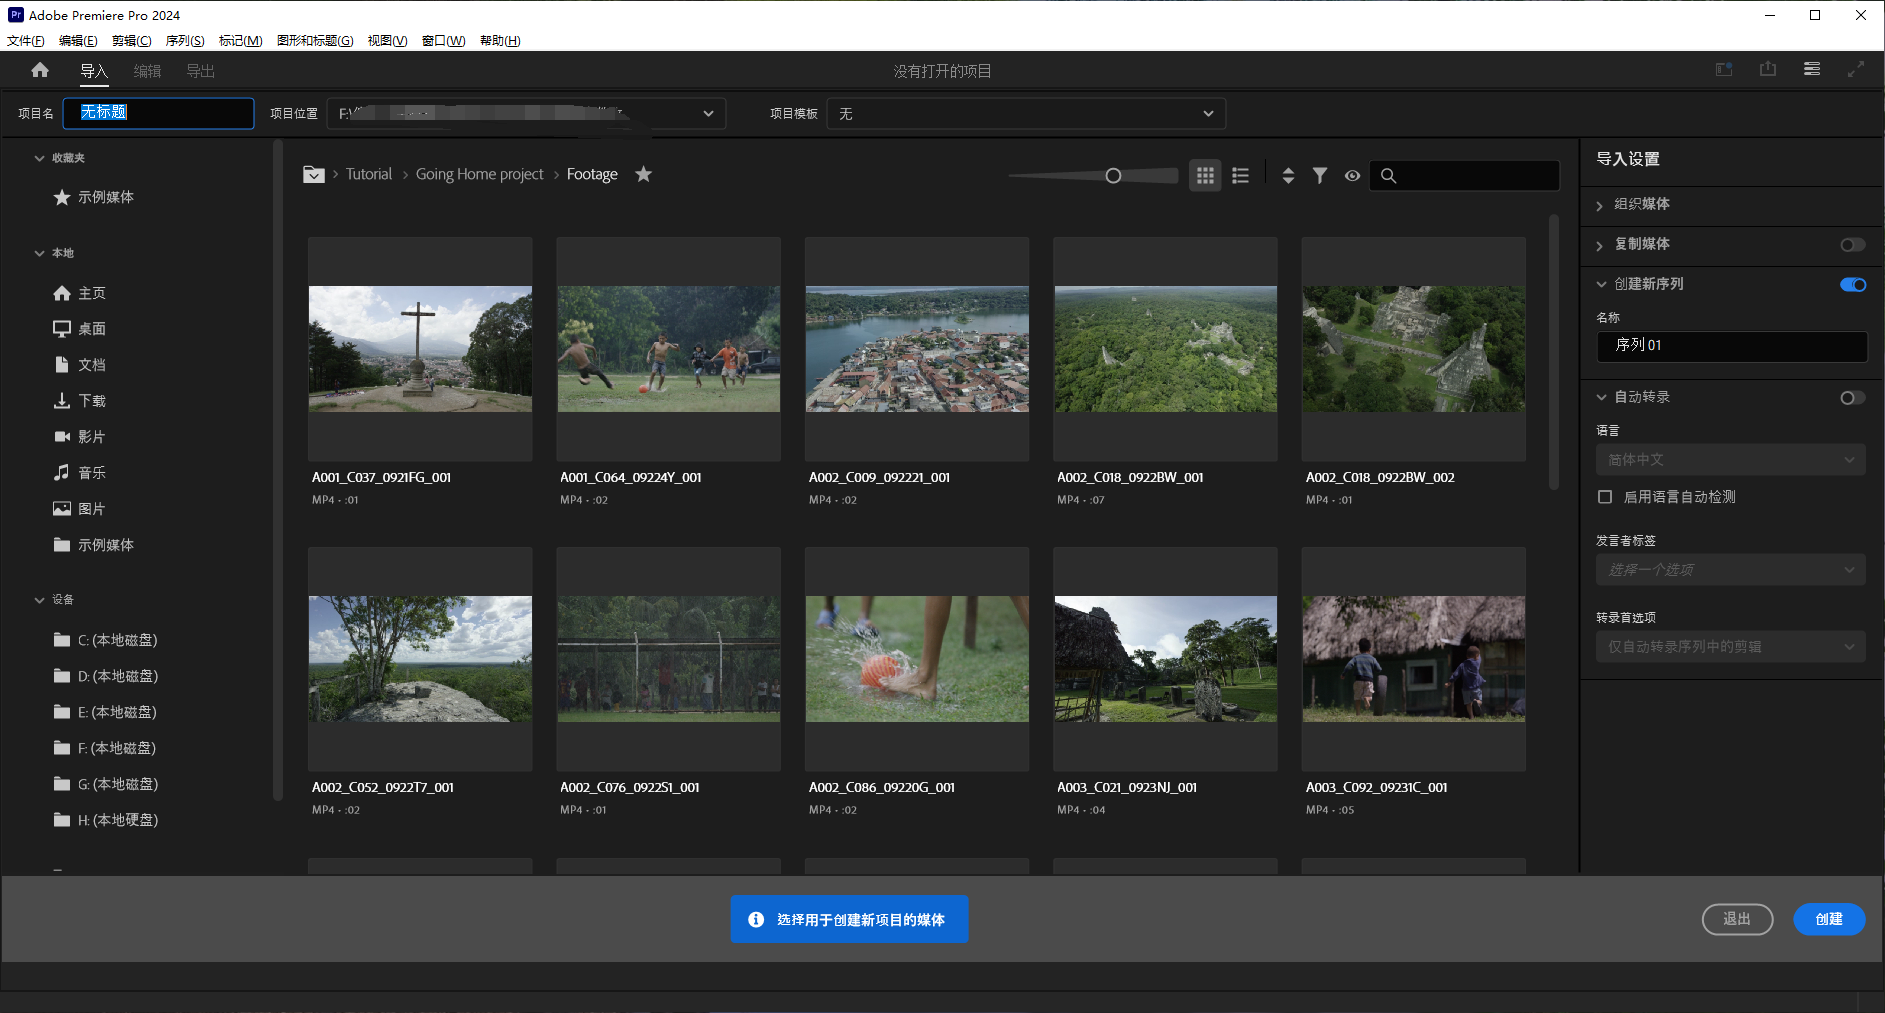Disable the 创建新序列 toggle switch

[x=1852, y=285]
